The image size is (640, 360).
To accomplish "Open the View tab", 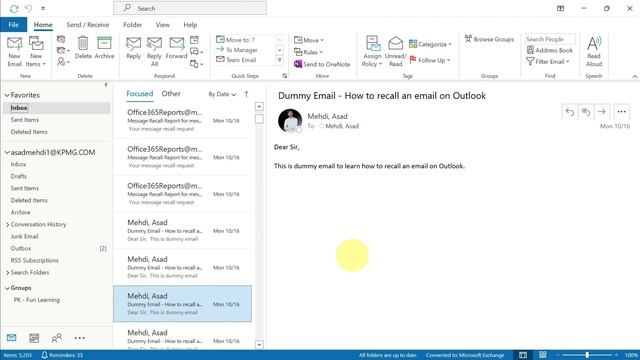I will coord(162,24).
